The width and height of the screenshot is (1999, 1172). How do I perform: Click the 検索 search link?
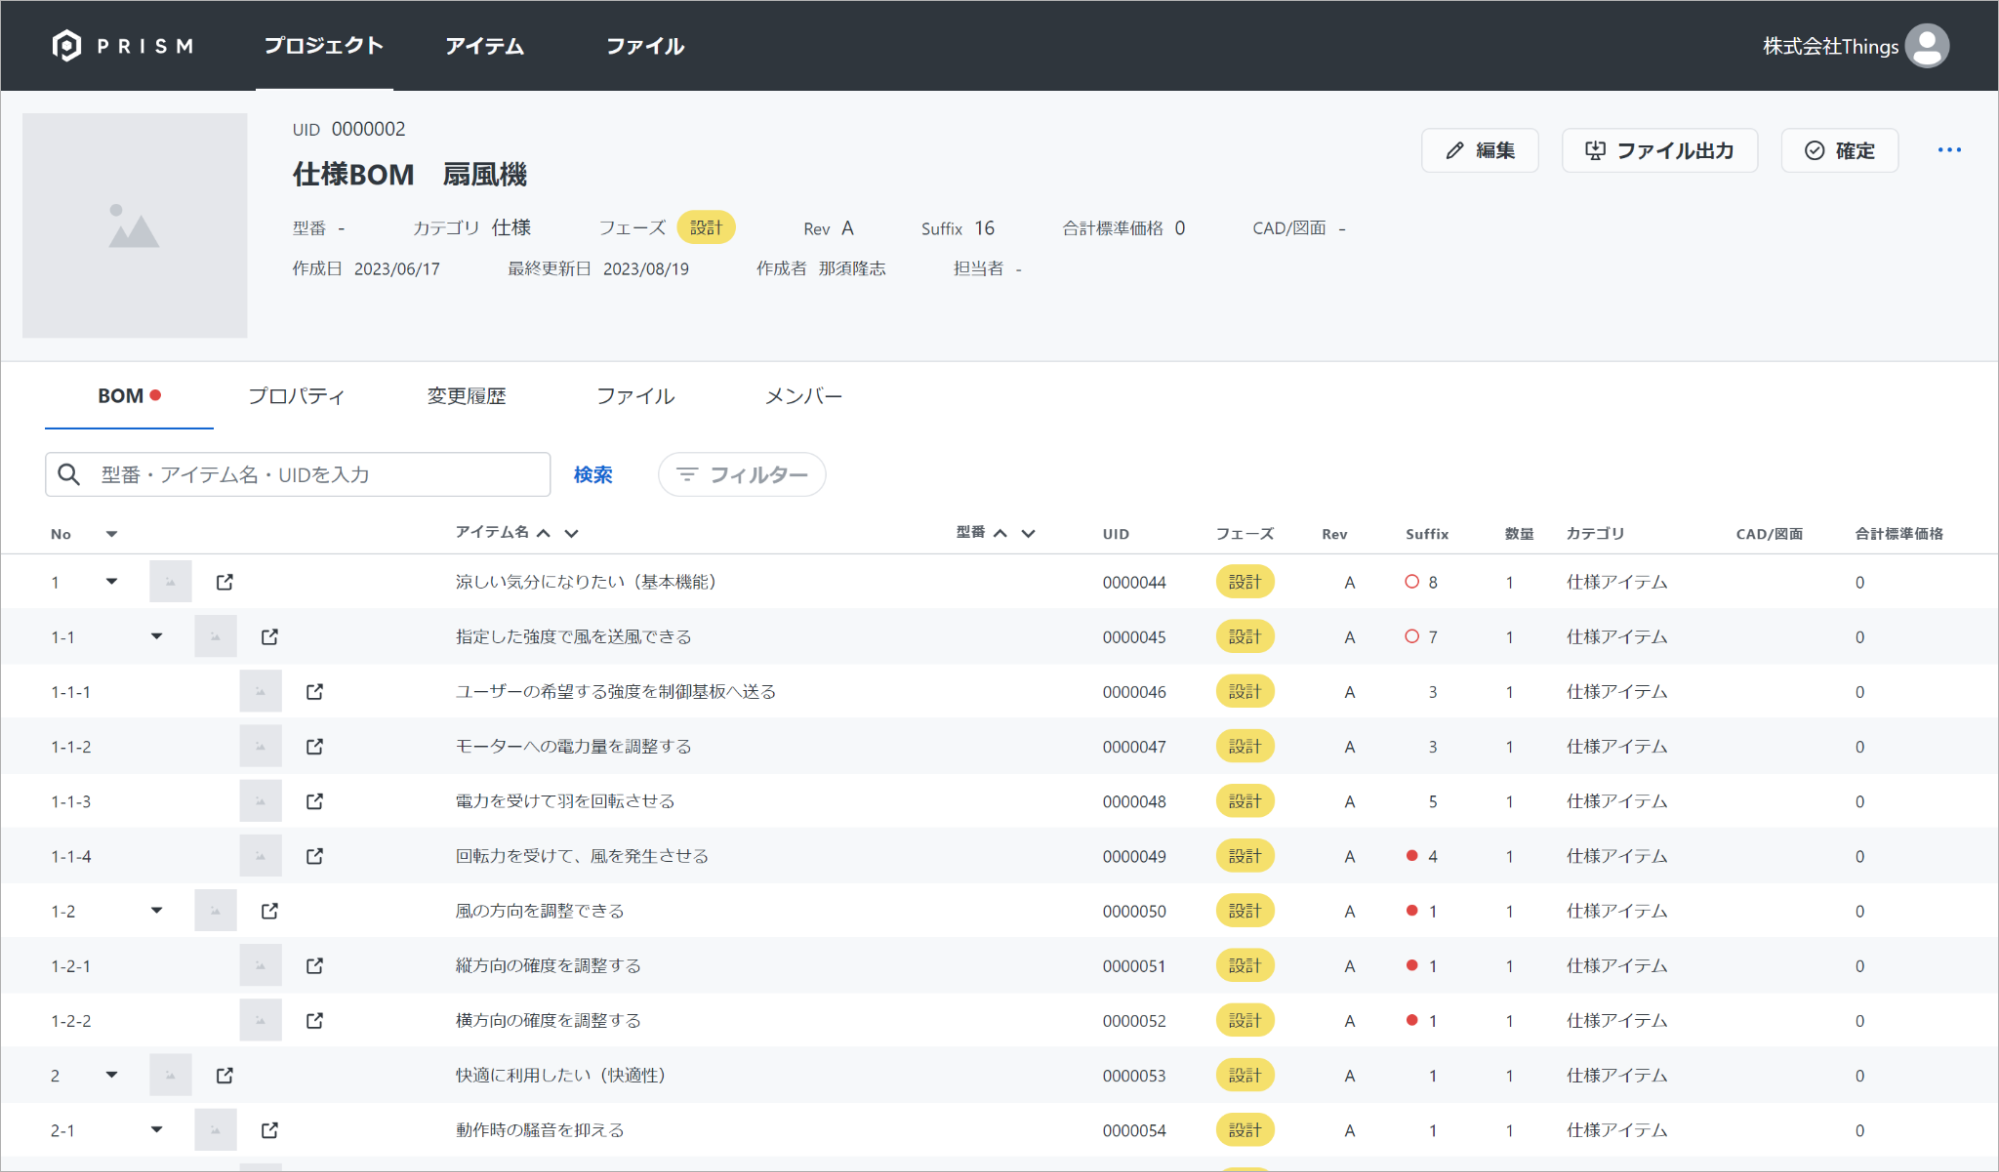click(592, 474)
